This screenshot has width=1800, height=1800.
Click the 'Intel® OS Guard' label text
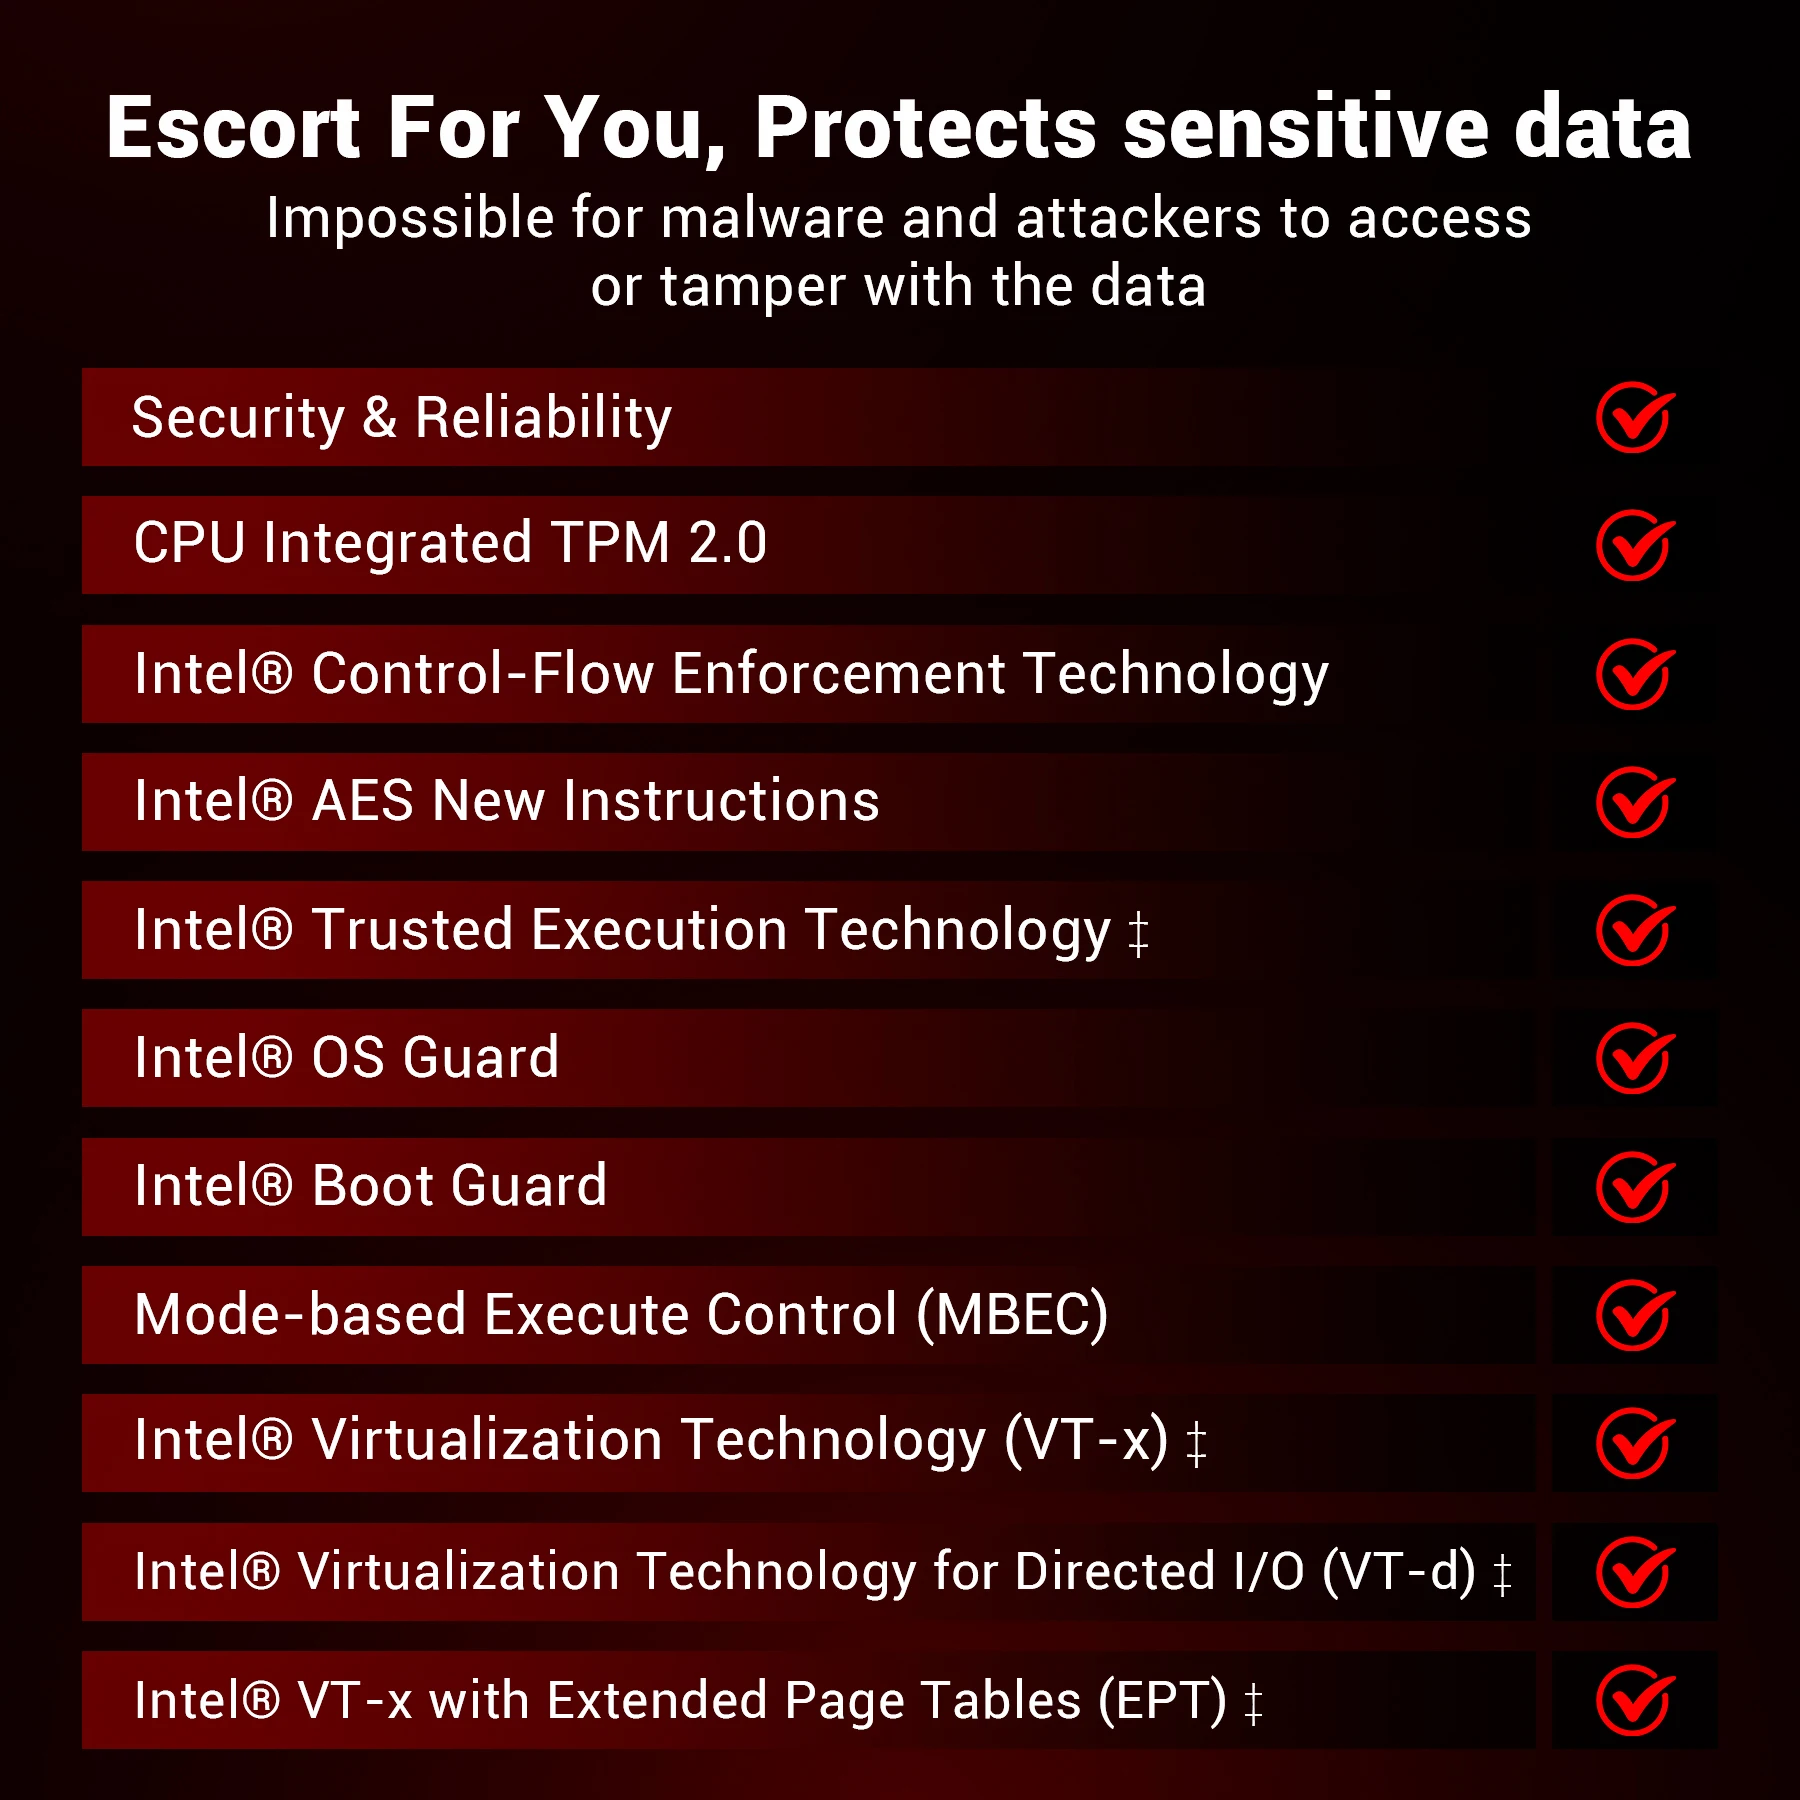pyautogui.click(x=347, y=1058)
